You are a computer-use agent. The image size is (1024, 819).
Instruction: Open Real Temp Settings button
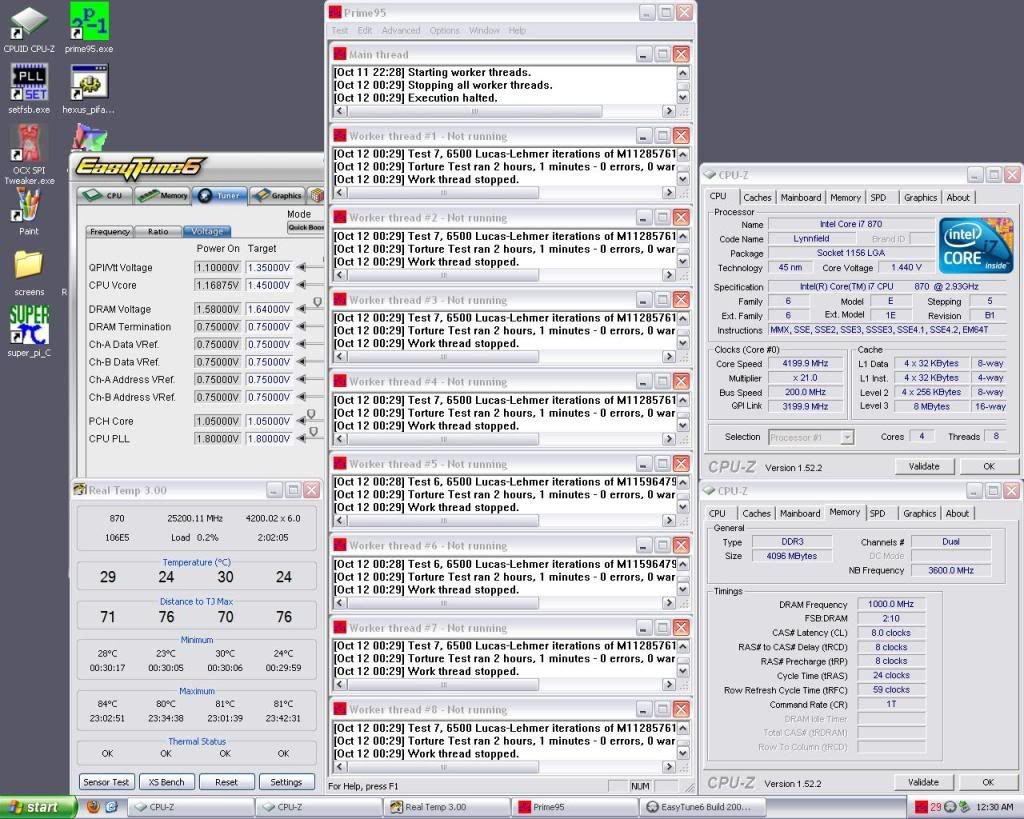pyautogui.click(x=286, y=782)
